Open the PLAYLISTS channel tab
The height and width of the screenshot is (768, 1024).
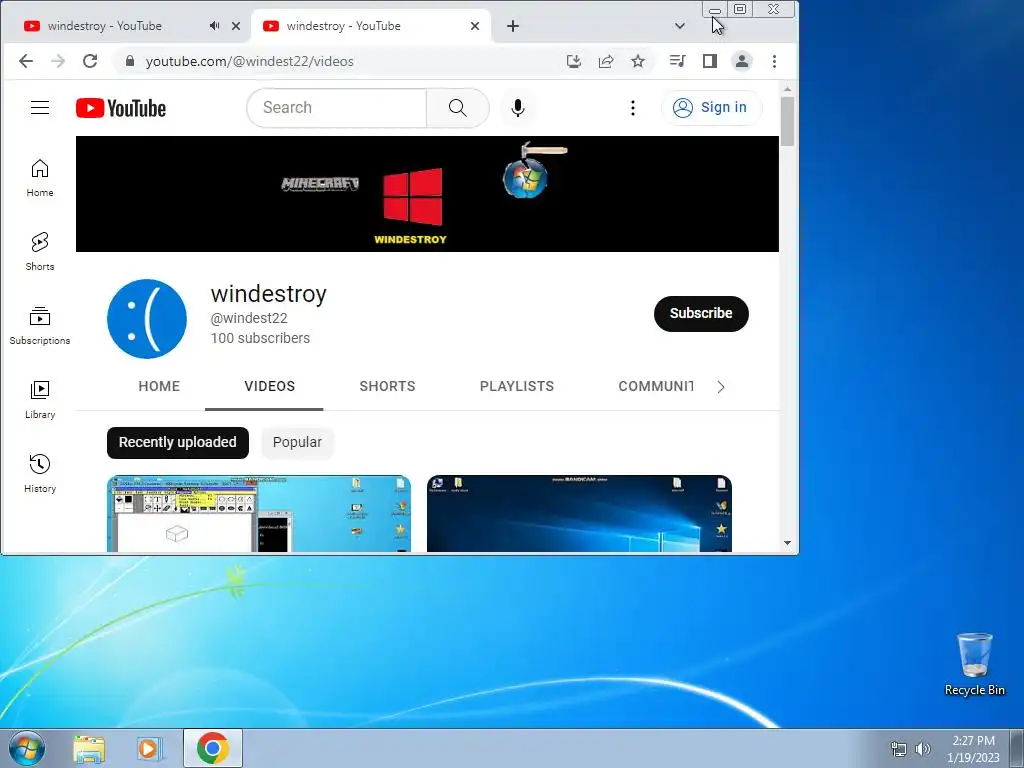[517, 386]
